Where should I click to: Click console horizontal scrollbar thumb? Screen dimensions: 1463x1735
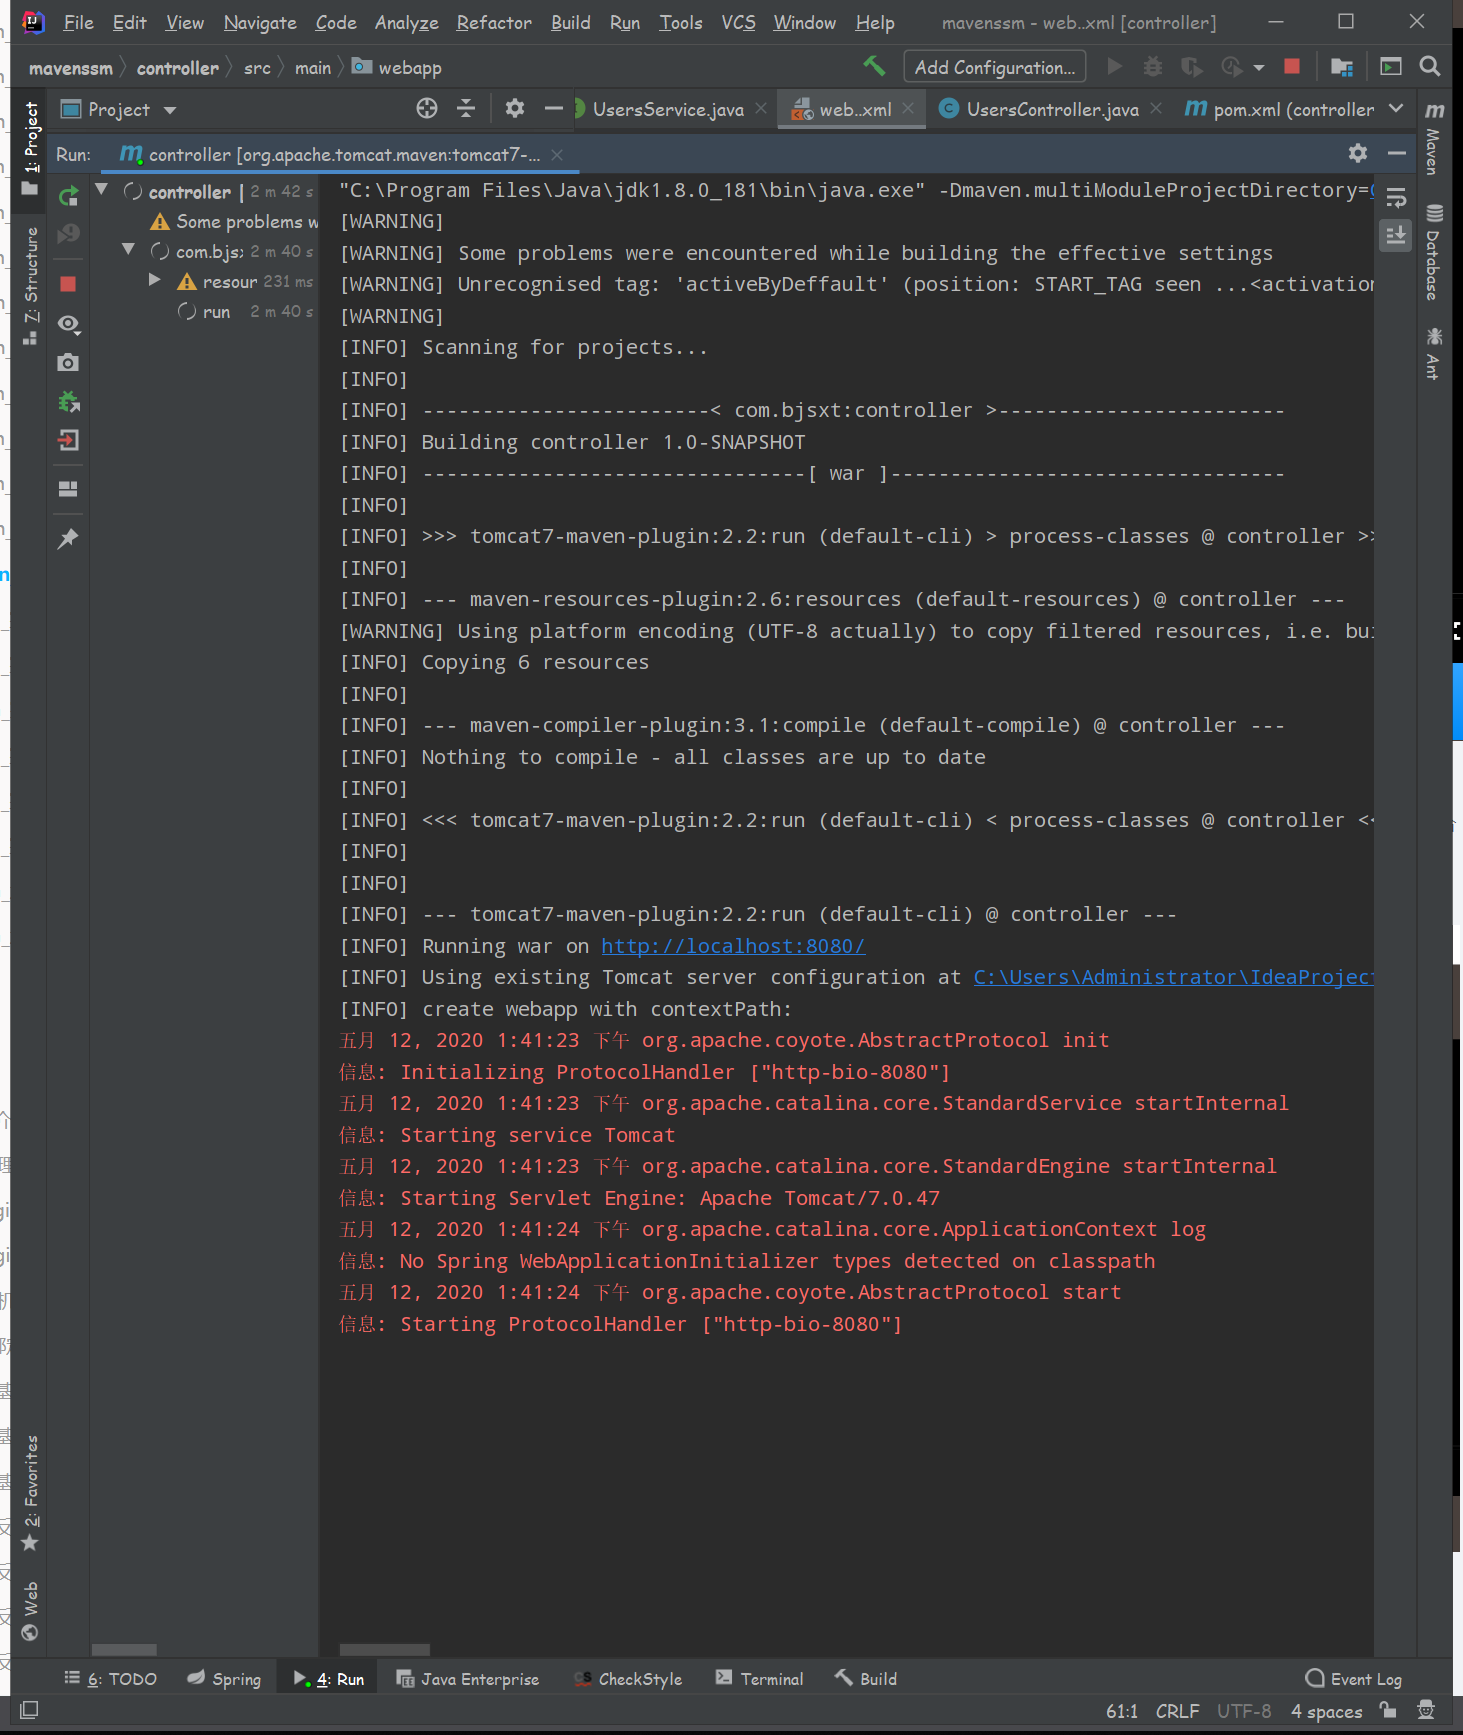point(385,1650)
